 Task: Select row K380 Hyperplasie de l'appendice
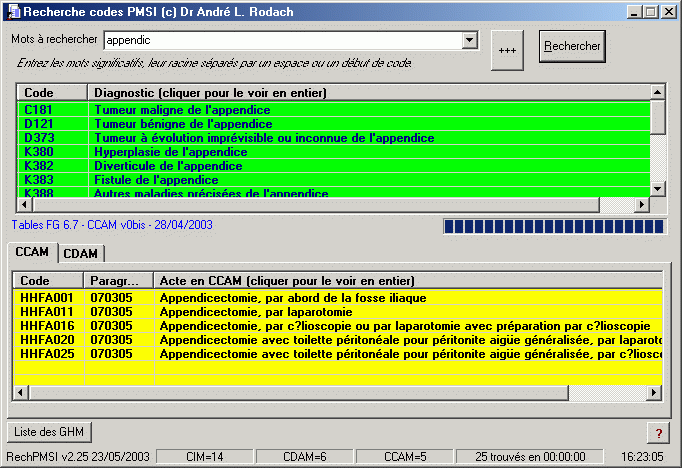334,152
